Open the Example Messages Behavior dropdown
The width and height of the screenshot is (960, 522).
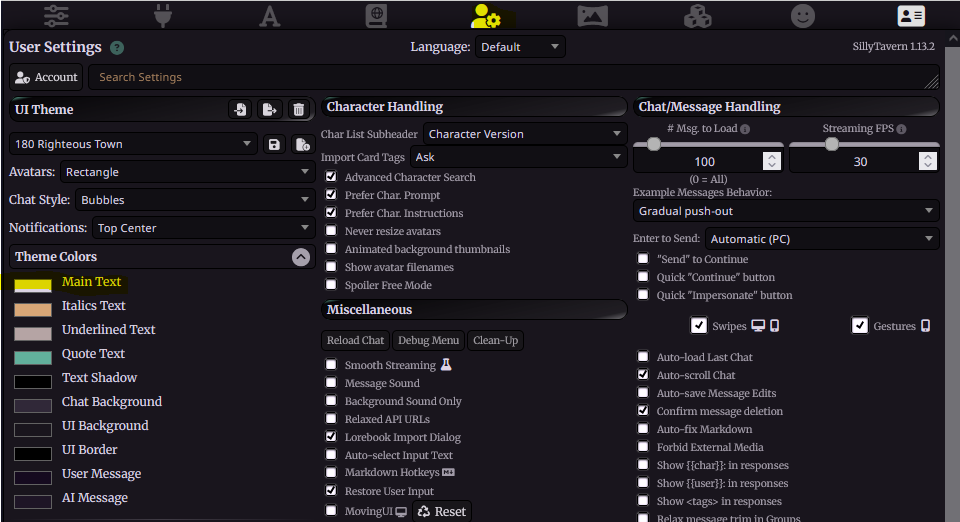pyautogui.click(x=786, y=211)
